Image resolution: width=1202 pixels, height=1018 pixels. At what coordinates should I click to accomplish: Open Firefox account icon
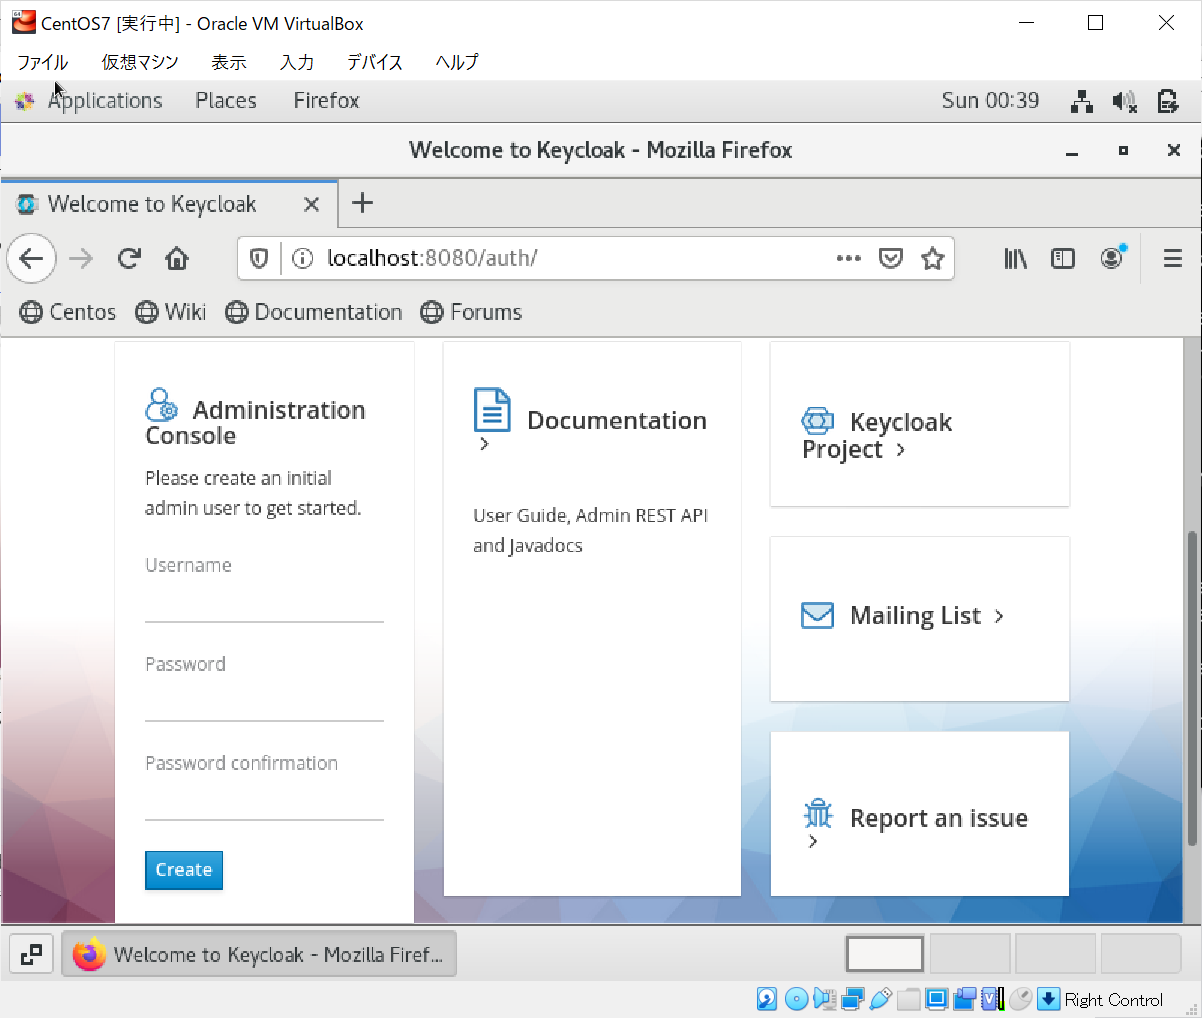[x=1112, y=258]
